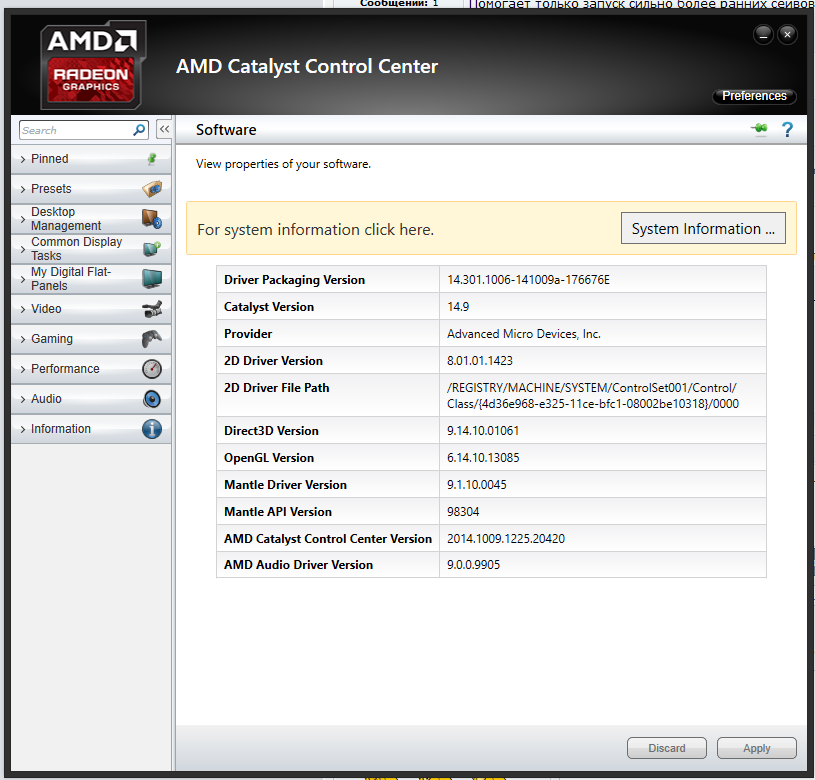Click the Audio speaker icon
The width and height of the screenshot is (815, 780).
point(152,399)
